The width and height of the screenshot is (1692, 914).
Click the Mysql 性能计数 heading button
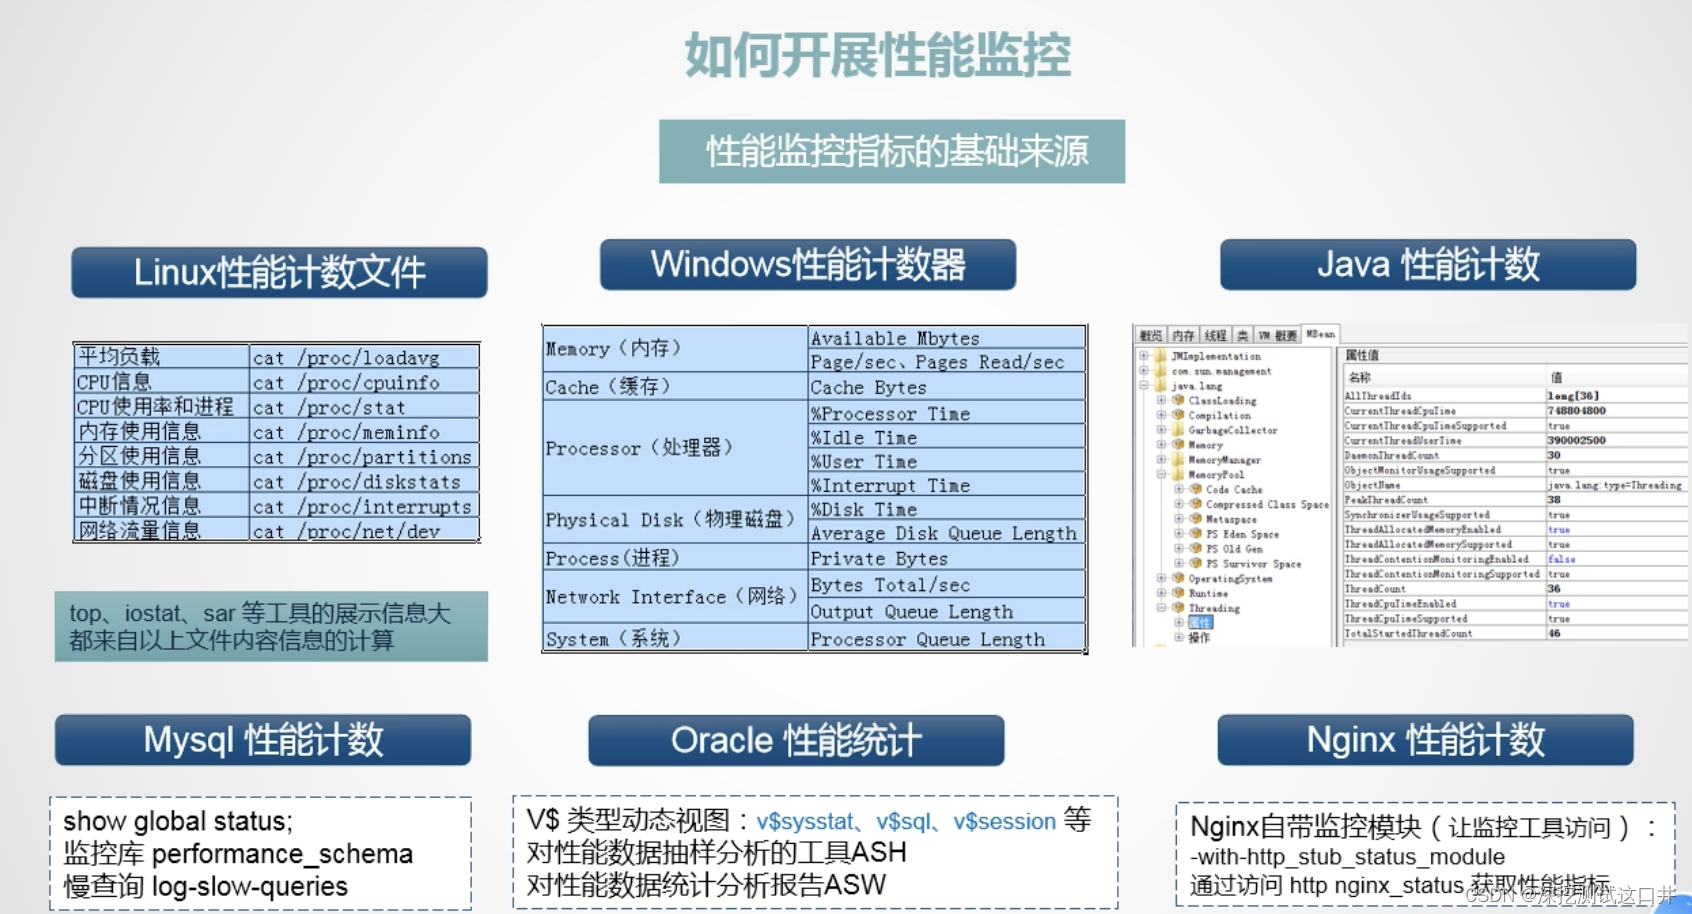(263, 740)
